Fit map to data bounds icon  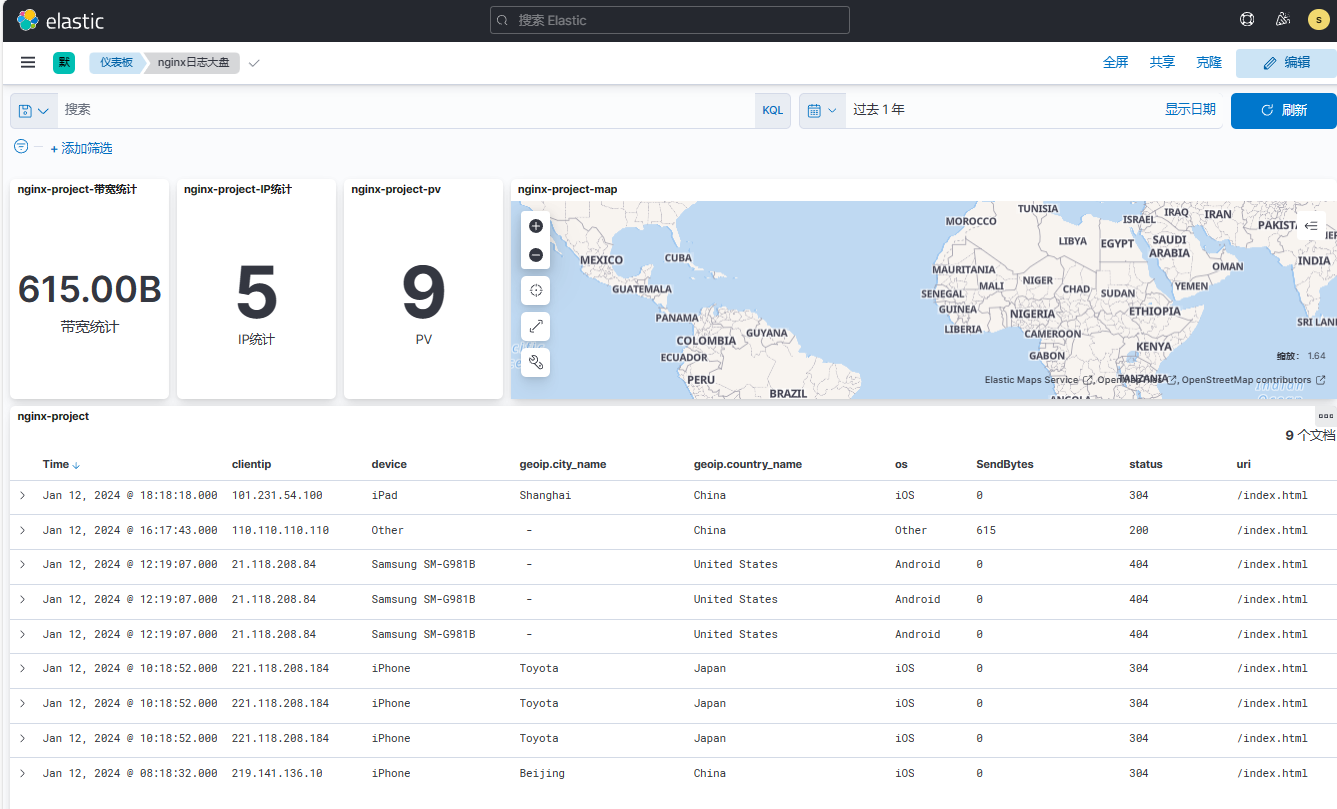[x=536, y=290]
